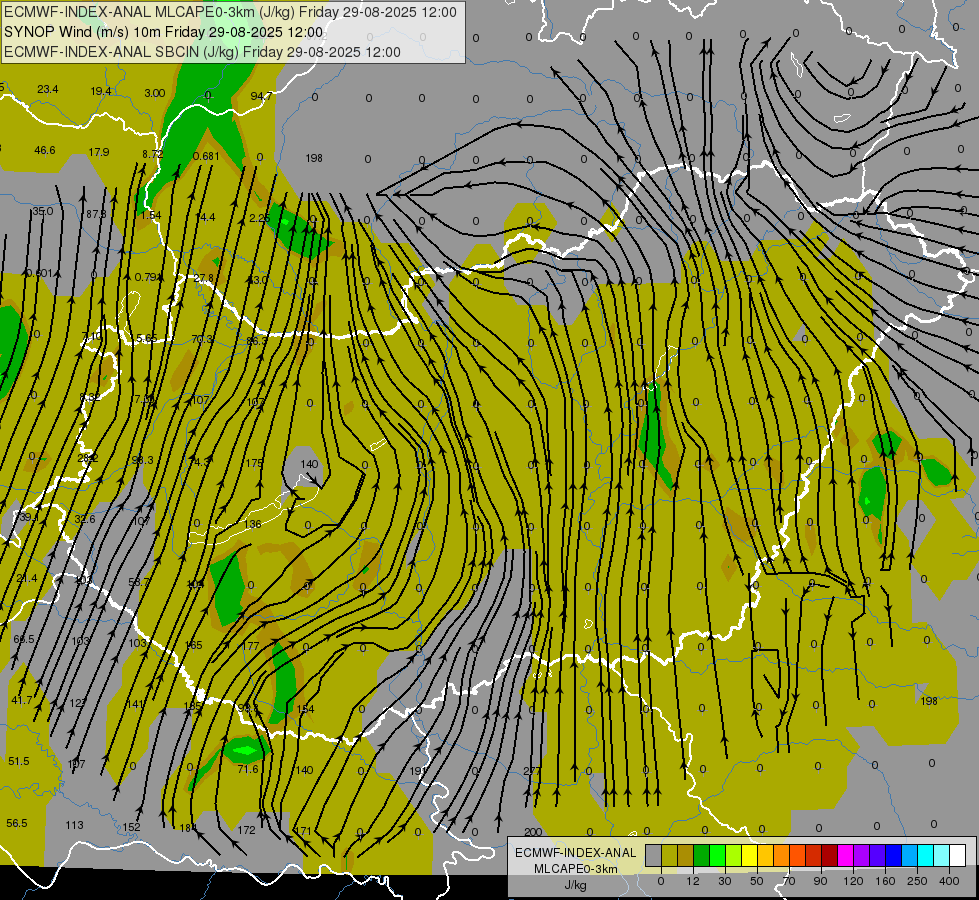Click the map value '172'

(x=247, y=829)
